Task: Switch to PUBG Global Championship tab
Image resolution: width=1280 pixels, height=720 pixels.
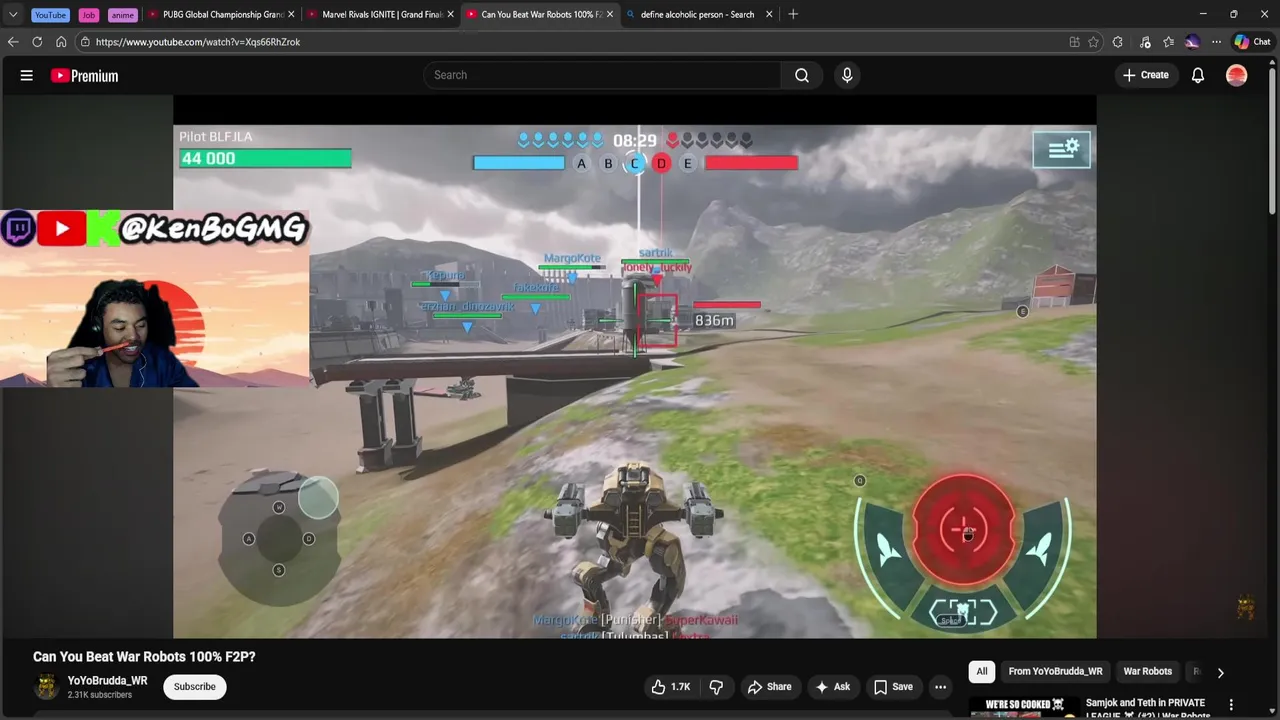Action: pos(220,14)
